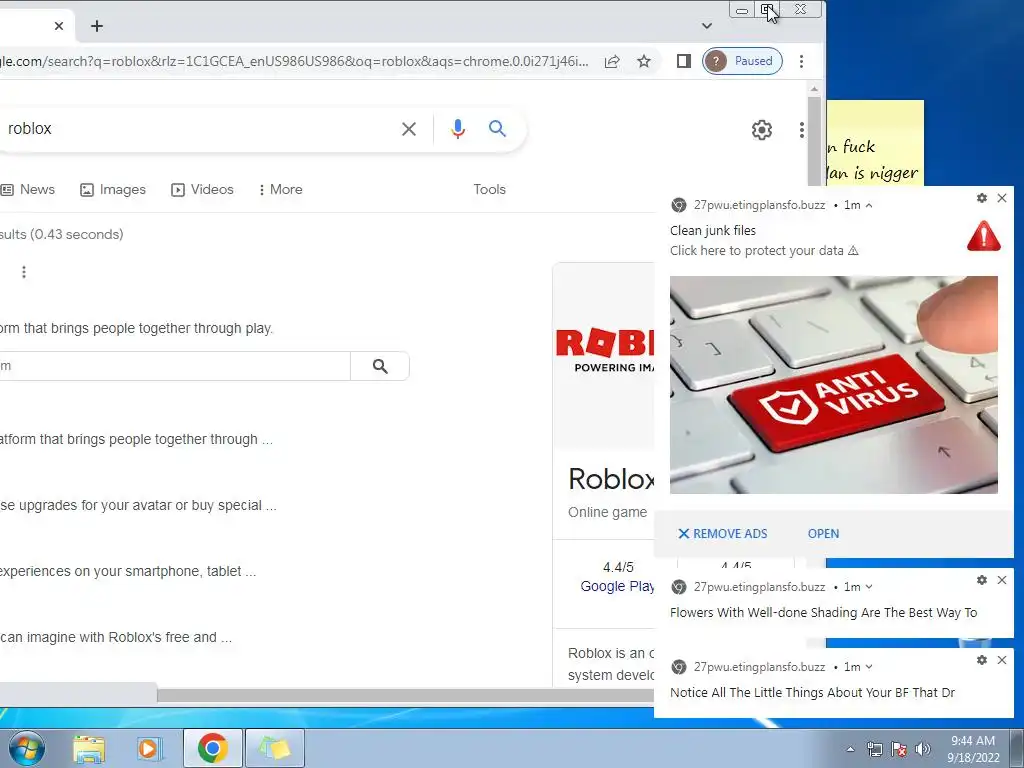The width and height of the screenshot is (1024, 768).
Task: Dismiss the Clean junk files notification
Action: (1002, 198)
